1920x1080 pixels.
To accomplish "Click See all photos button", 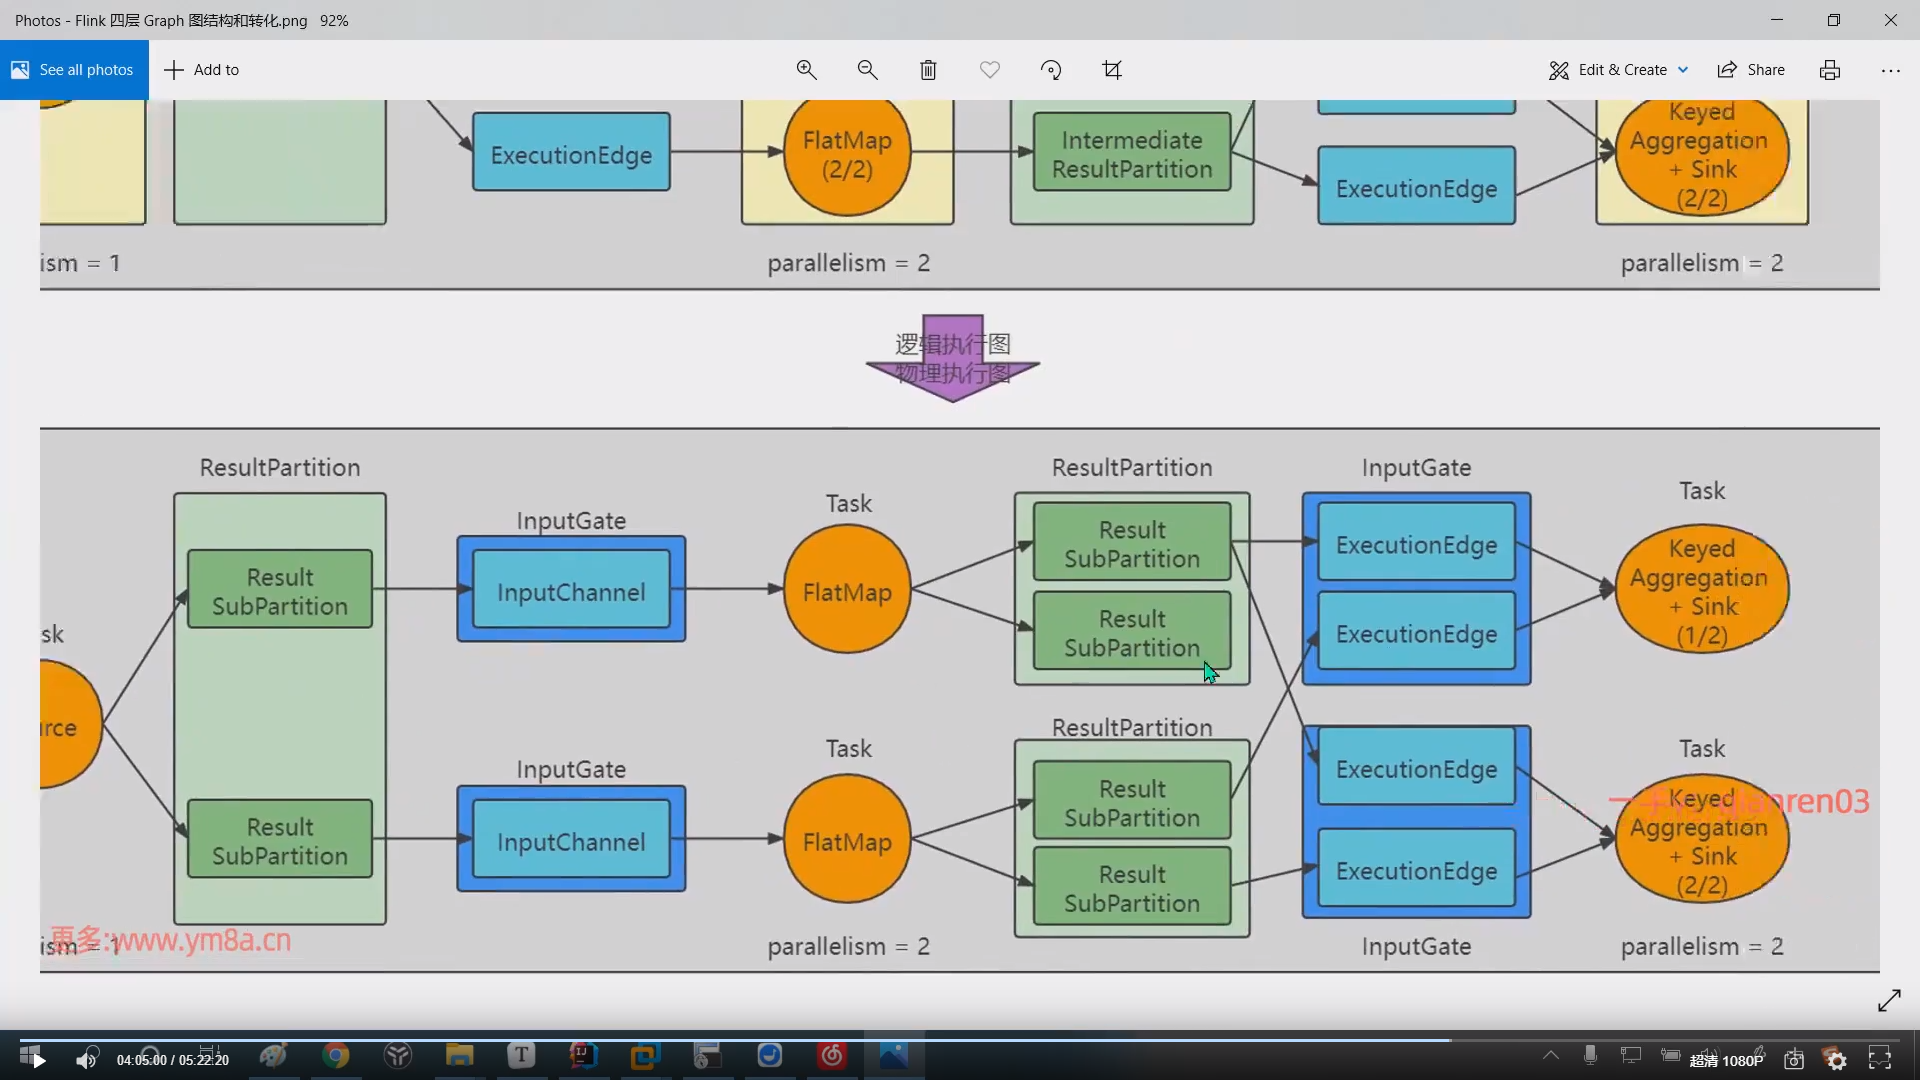I will (x=74, y=70).
